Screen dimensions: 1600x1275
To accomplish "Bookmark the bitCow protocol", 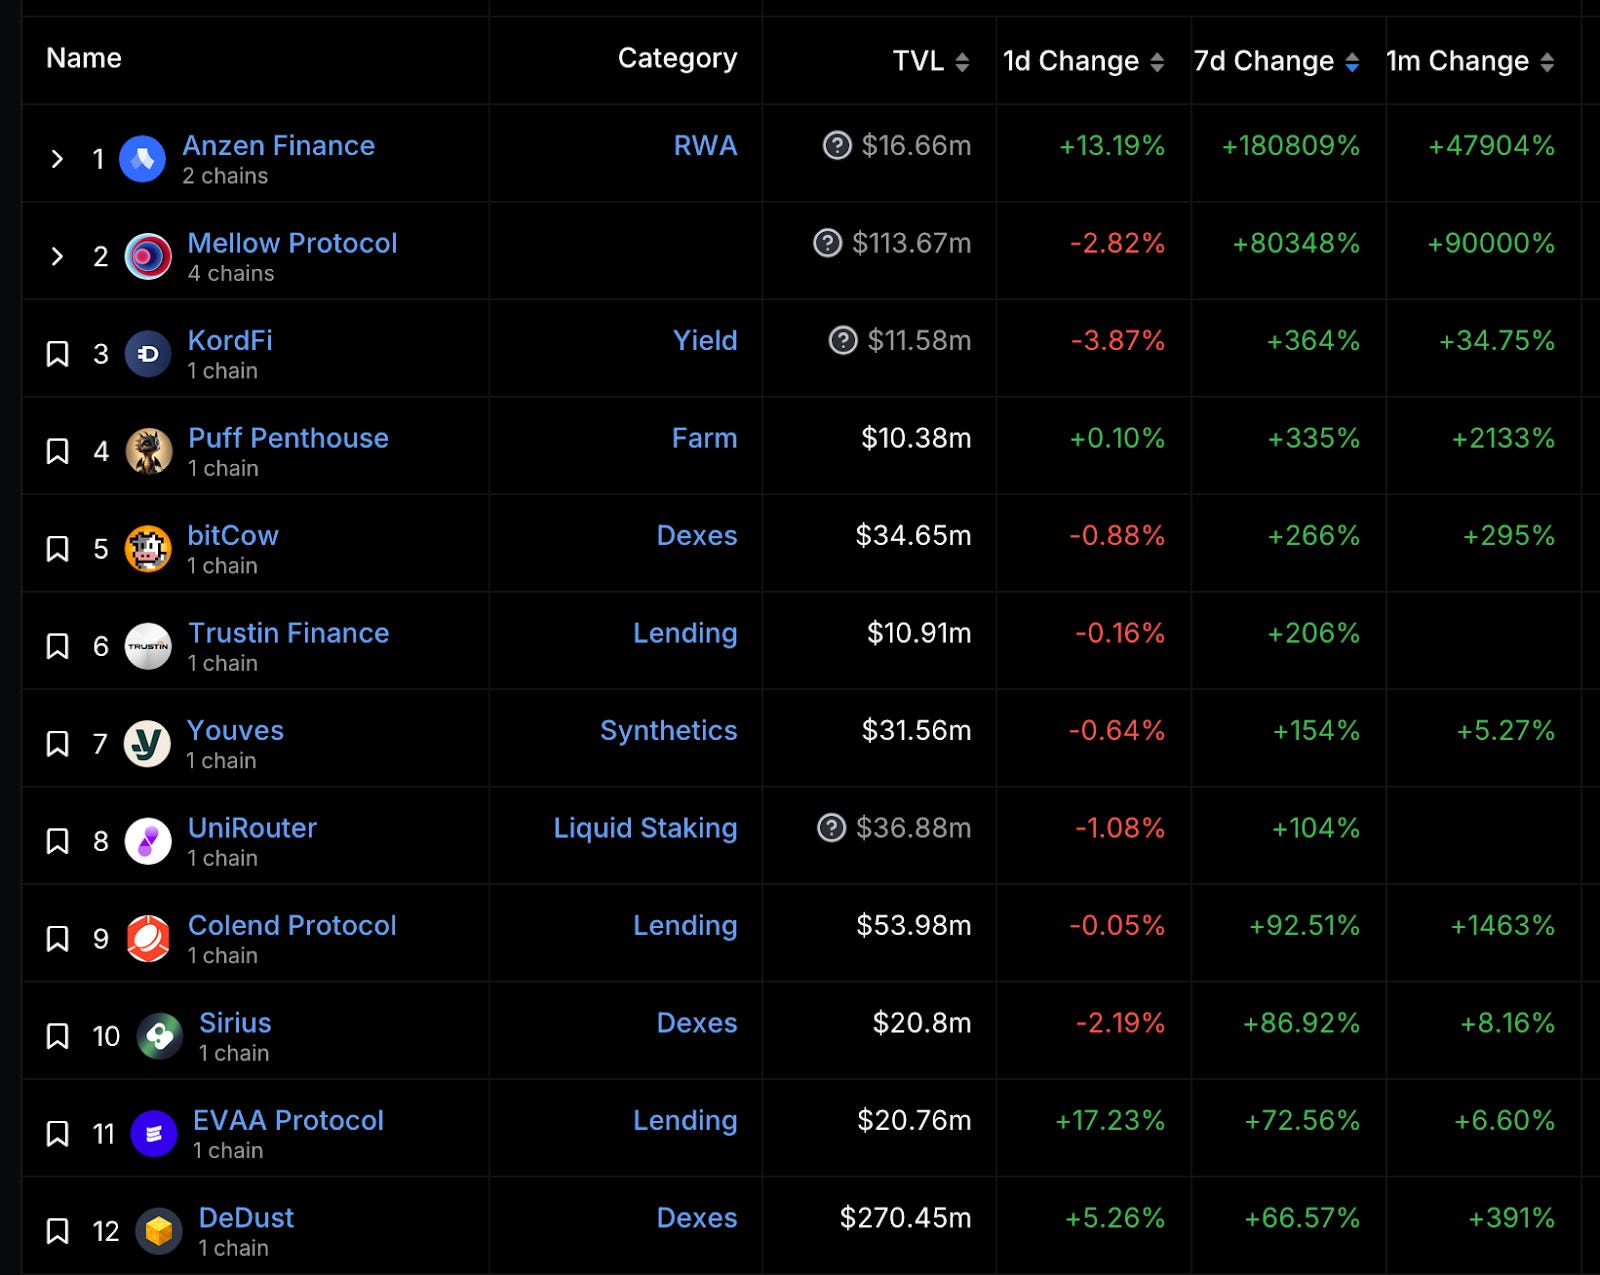I will coord(58,549).
